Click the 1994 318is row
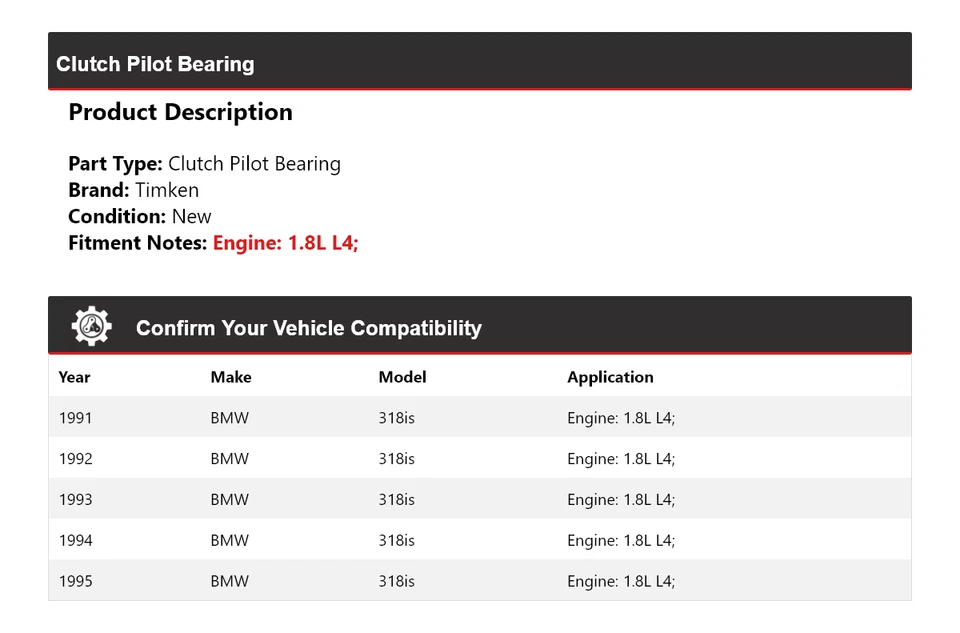 [x=480, y=540]
